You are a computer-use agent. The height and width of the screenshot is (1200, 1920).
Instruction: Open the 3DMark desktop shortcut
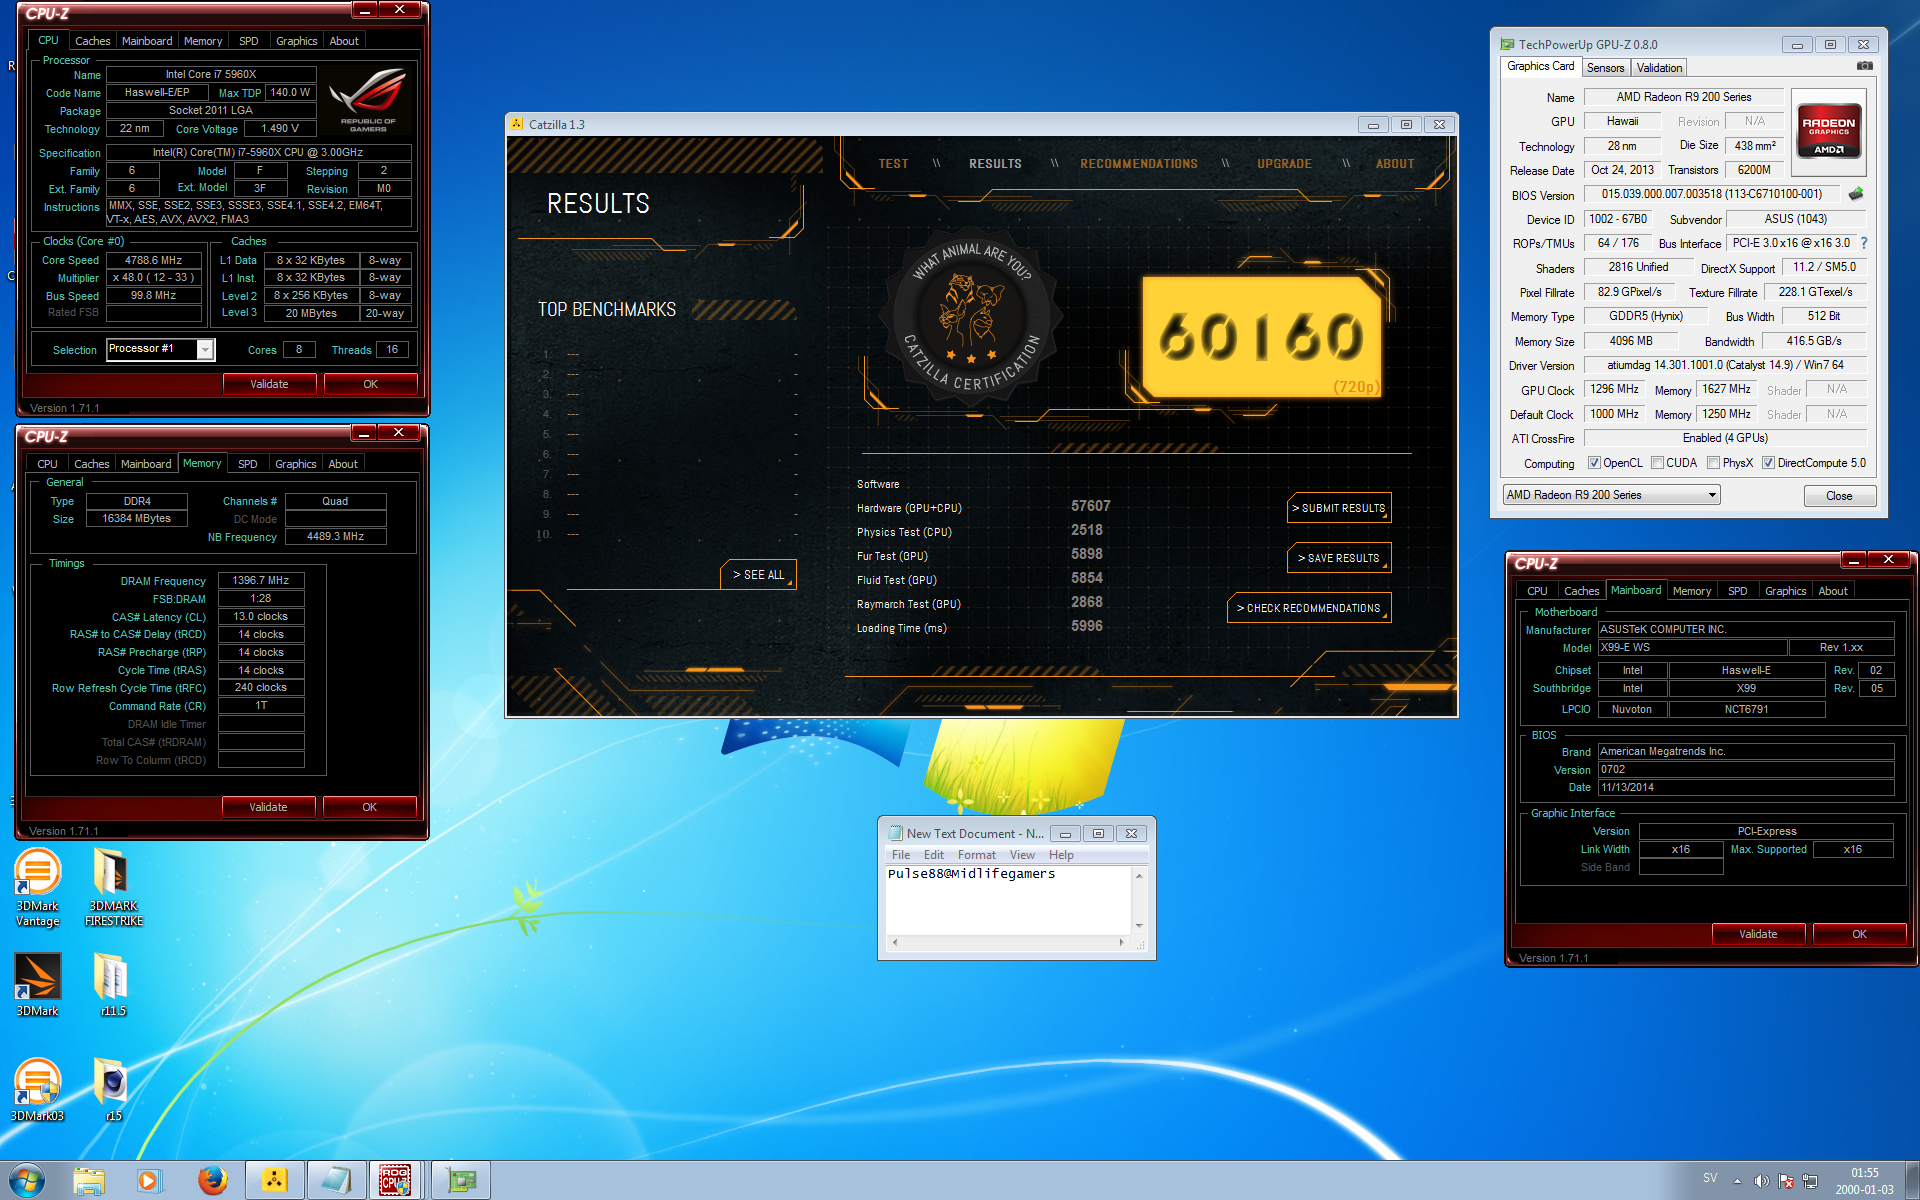(x=37, y=985)
